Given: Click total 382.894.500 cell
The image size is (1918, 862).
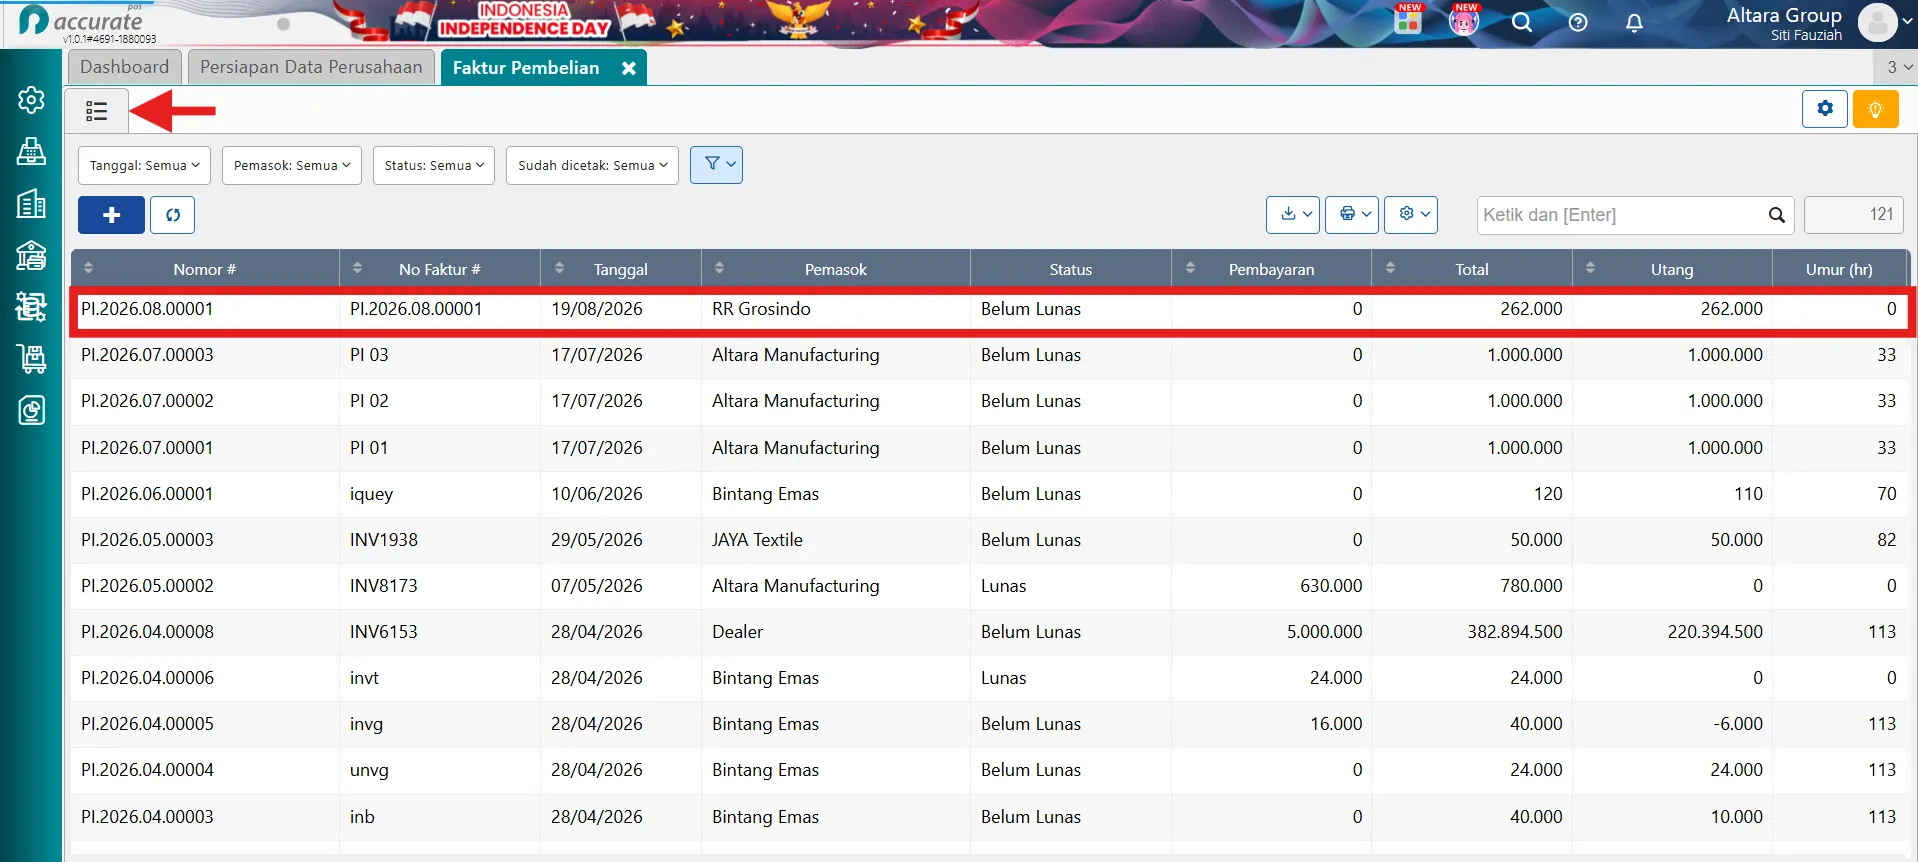Looking at the screenshot, I should click(1471, 632).
